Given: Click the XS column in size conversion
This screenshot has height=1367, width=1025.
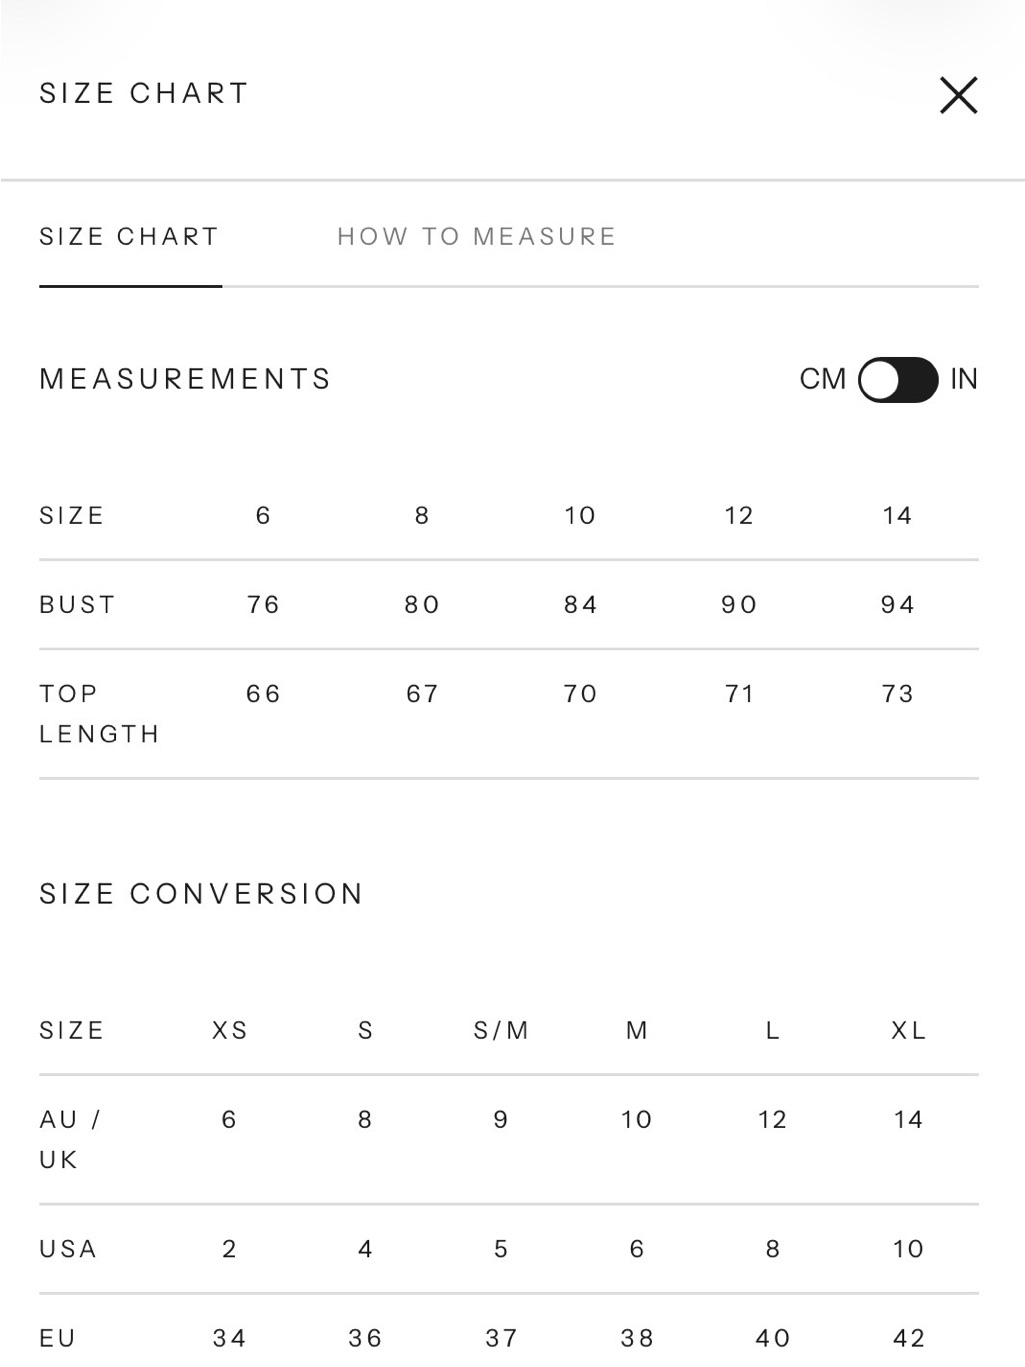Looking at the screenshot, I should 229,1031.
